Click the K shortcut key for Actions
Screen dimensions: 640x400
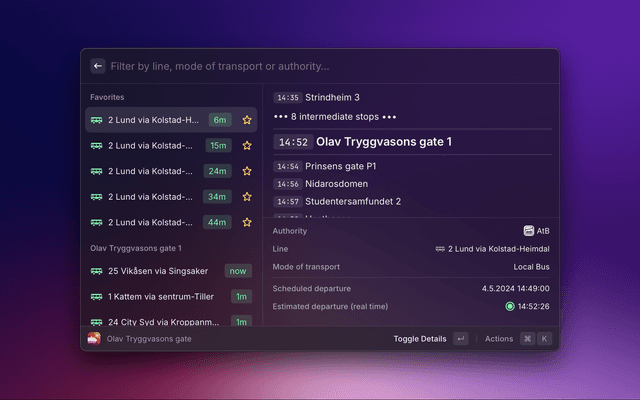(544, 339)
